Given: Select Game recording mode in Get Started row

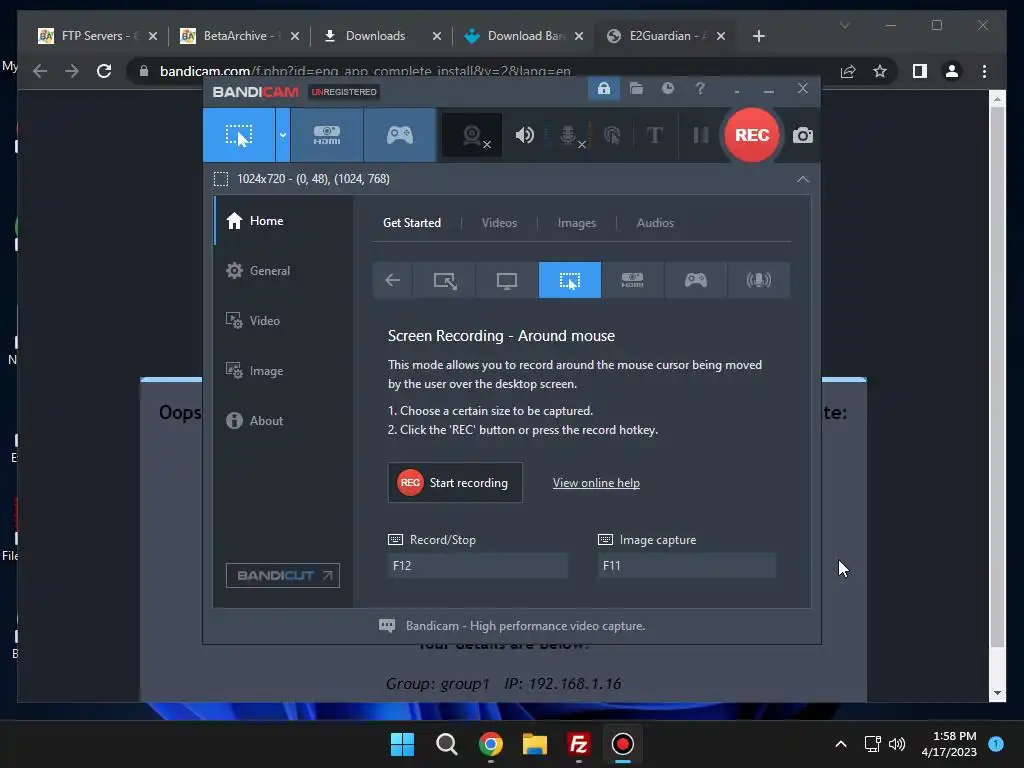Looking at the screenshot, I should click(696, 280).
